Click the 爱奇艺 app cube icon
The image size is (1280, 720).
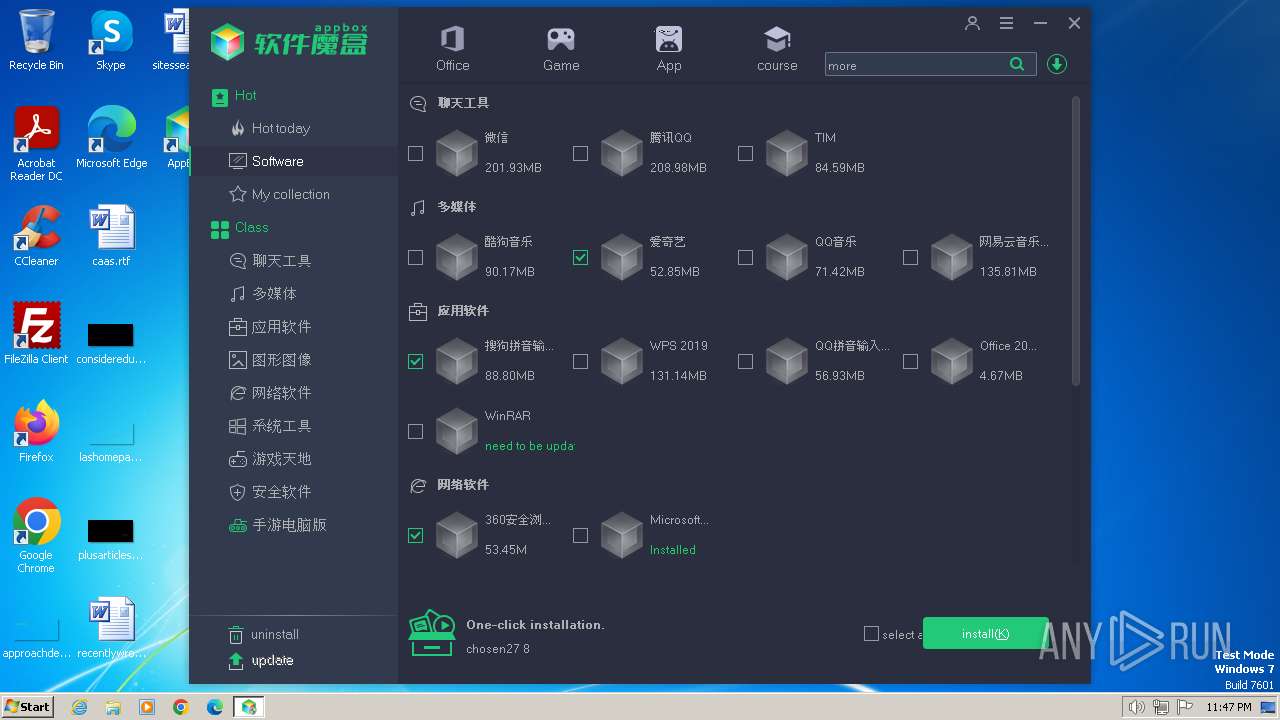(622, 258)
